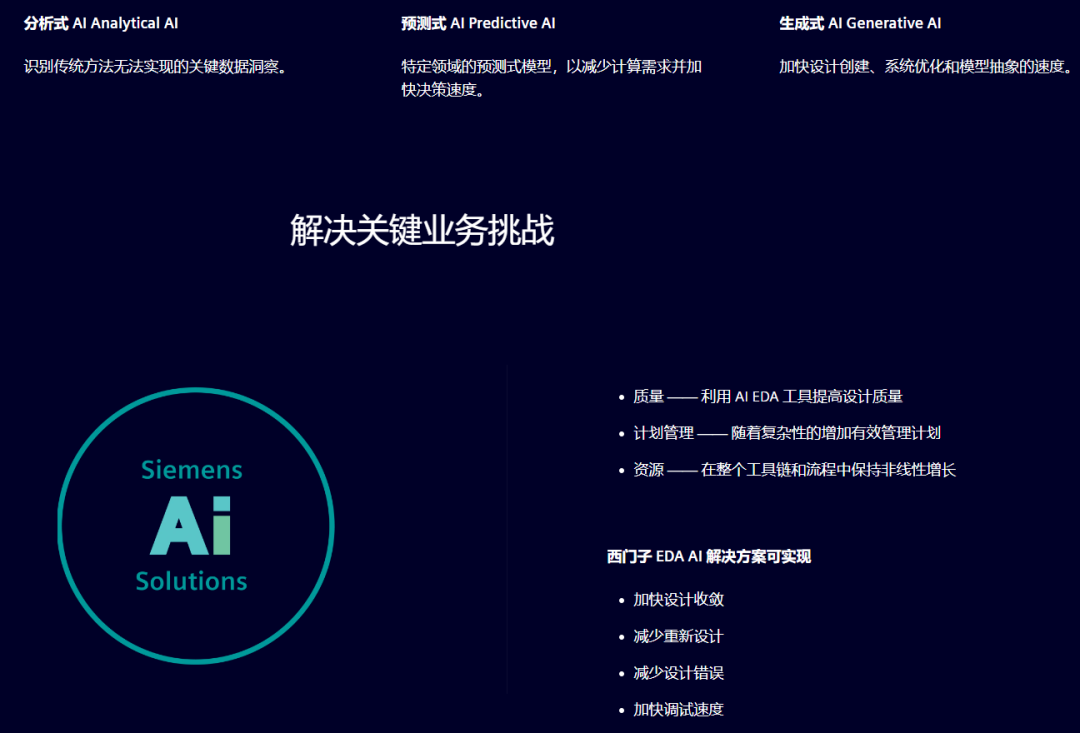
Task: Click the large title "解决关键业务挑战"
Action: pos(422,230)
